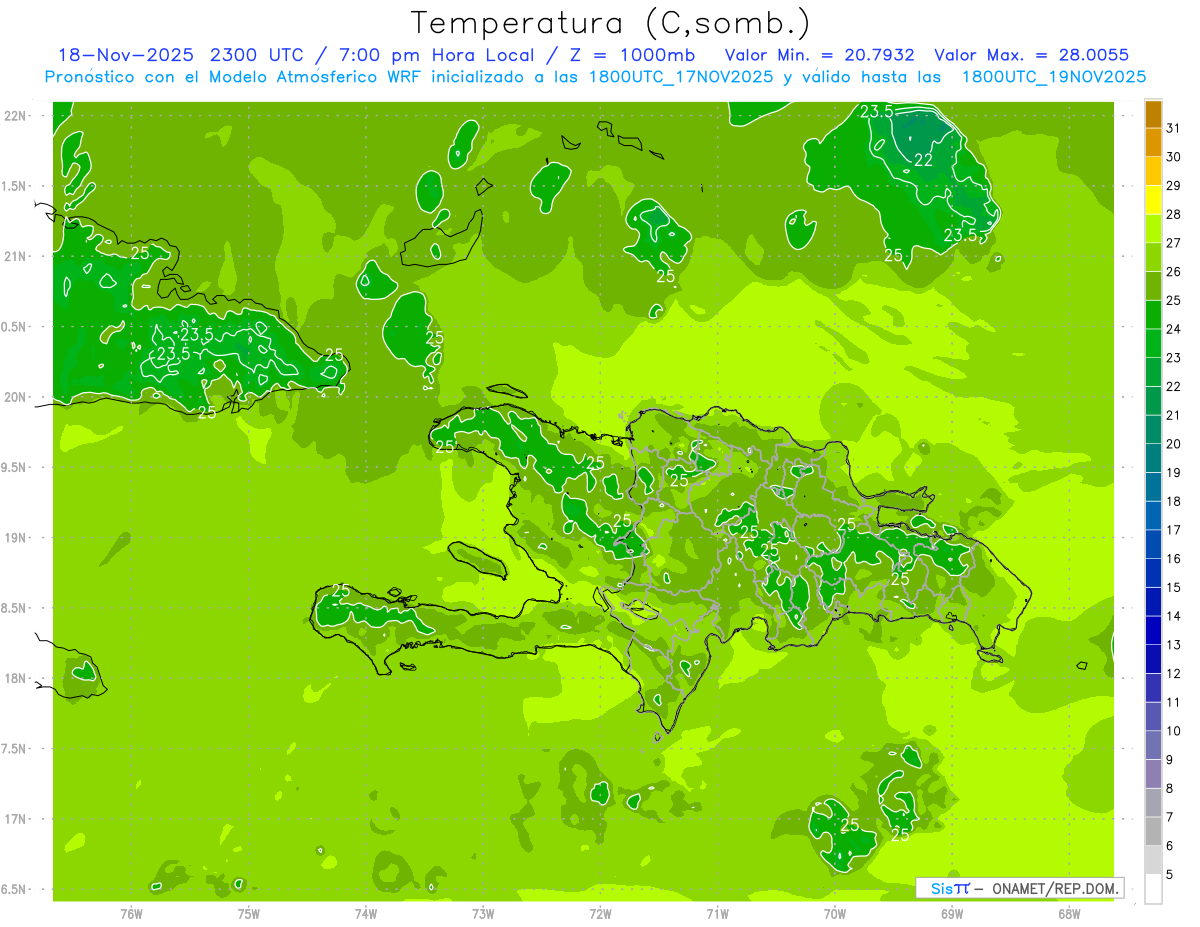Click the 74W longitude axis label
Image resolution: width=1200 pixels, height=927 pixels.
(365, 914)
